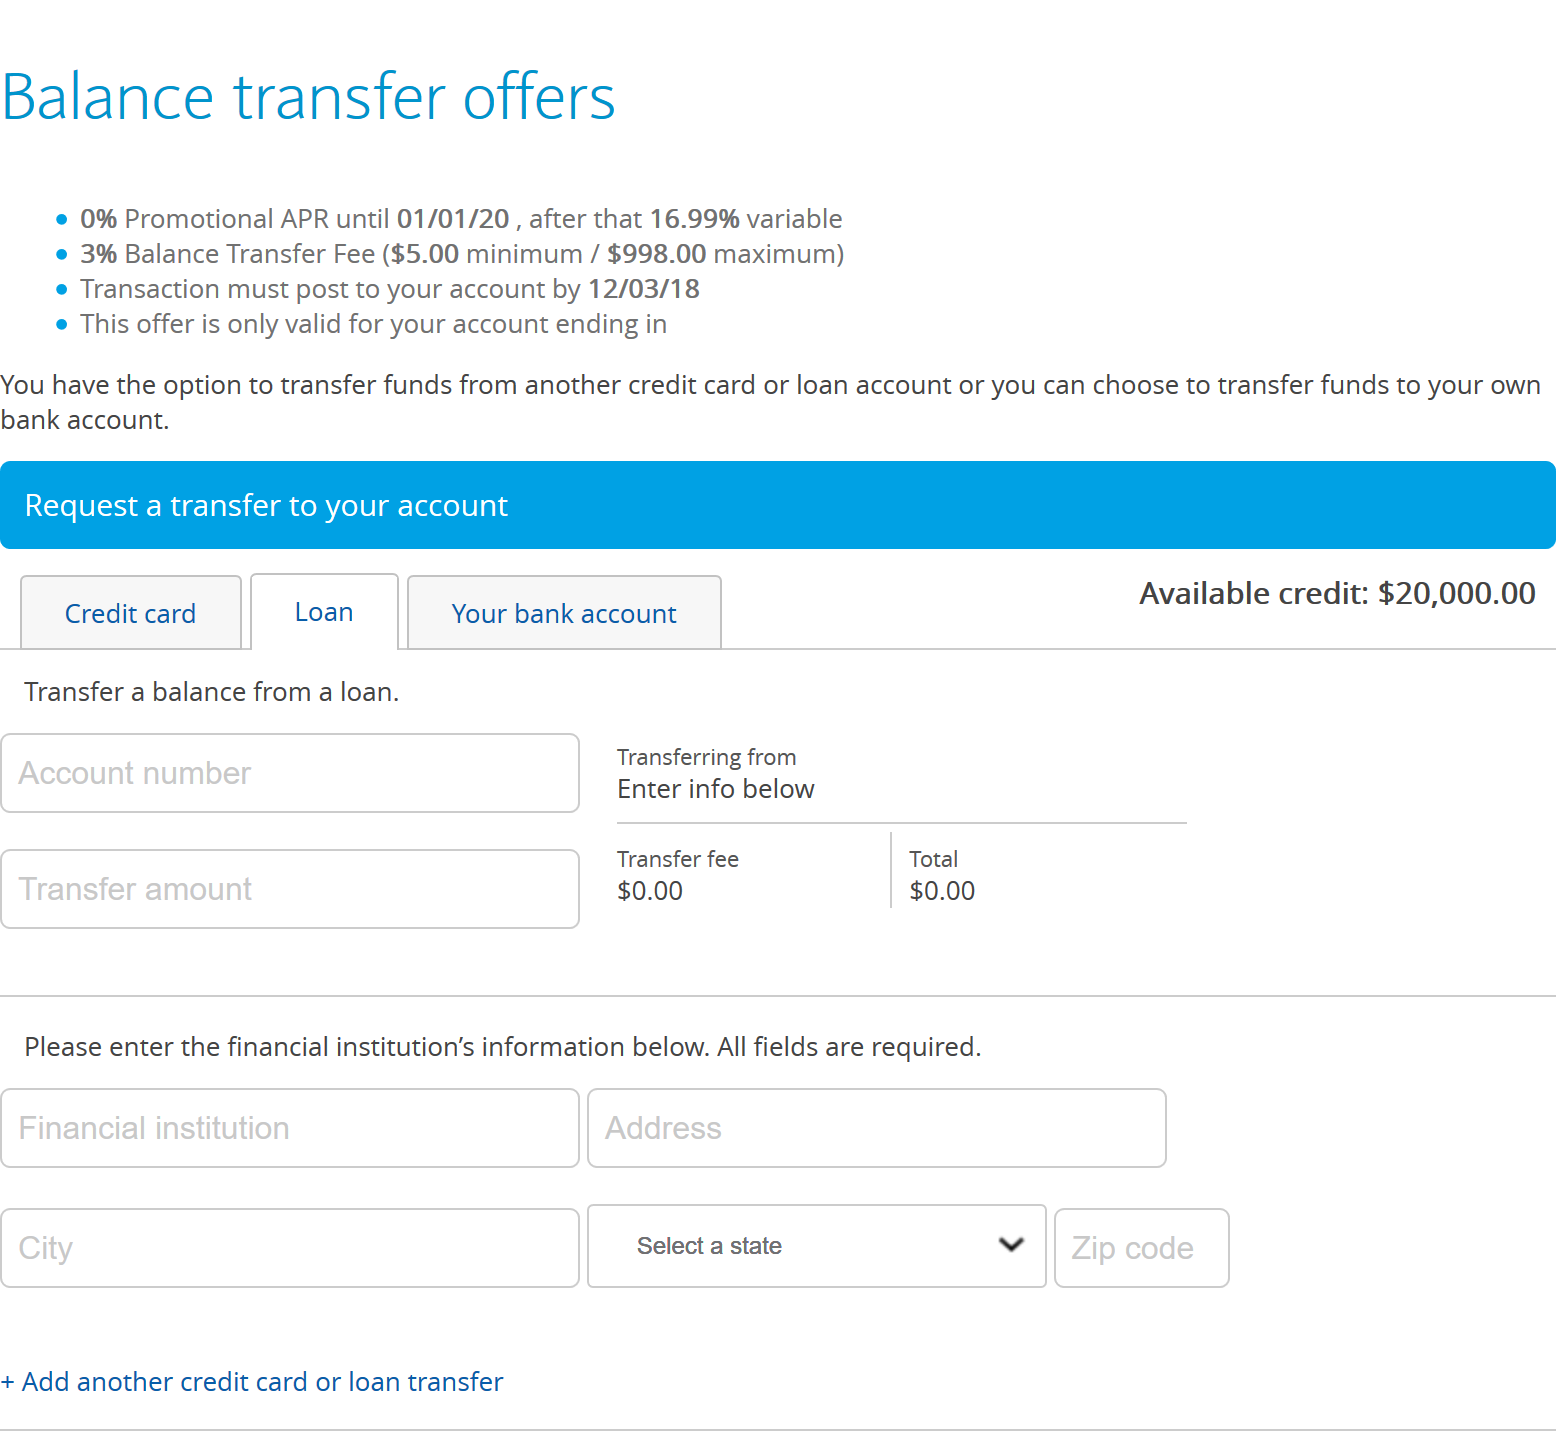Click the state dropdown chevron arrow

click(1012, 1245)
